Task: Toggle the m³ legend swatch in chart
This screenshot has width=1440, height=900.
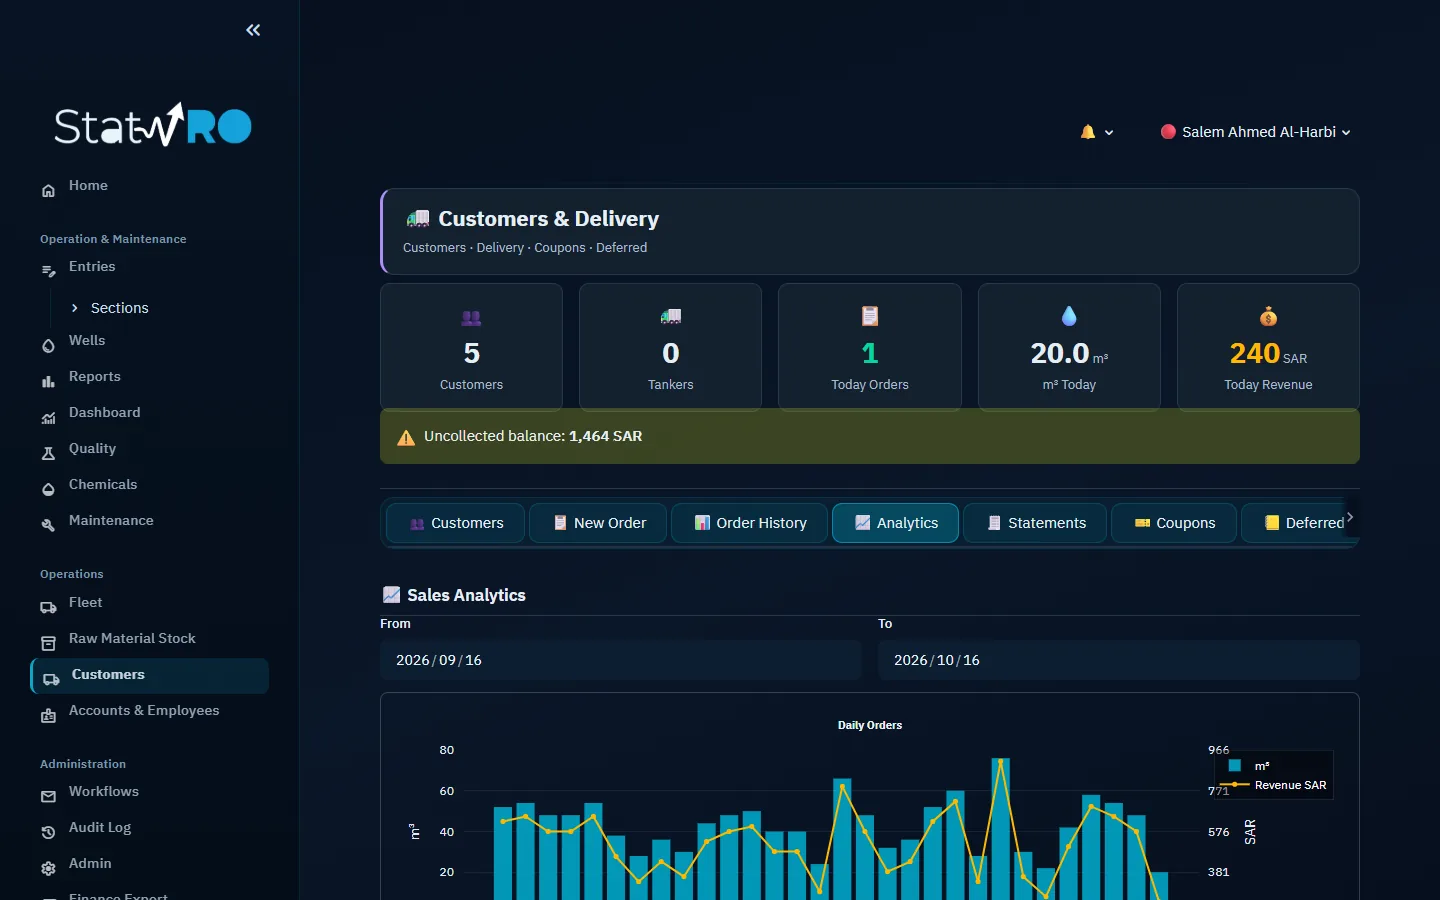Action: coord(1235,766)
